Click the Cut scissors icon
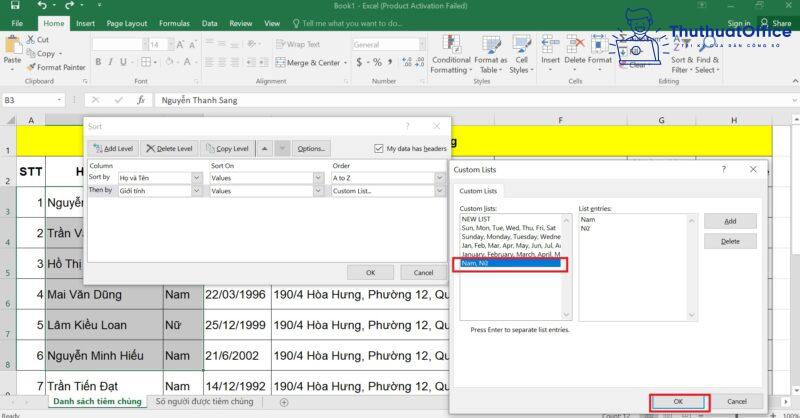Image resolution: width=800 pixels, height=418 pixels. tap(31, 39)
